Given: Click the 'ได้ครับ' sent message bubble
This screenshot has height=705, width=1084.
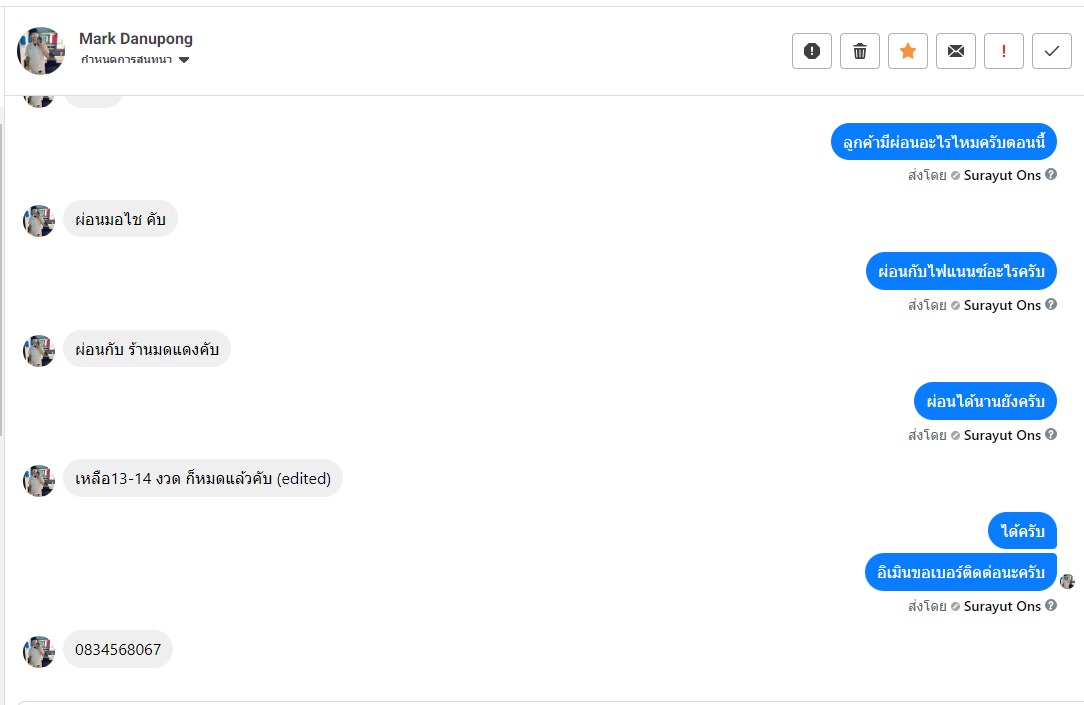Looking at the screenshot, I should (x=1022, y=531).
